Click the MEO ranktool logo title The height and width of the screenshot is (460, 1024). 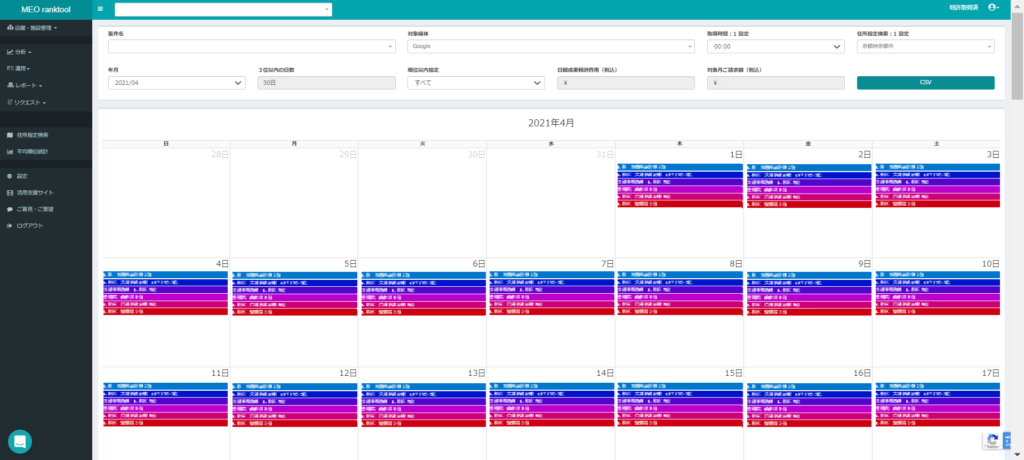(46, 9)
